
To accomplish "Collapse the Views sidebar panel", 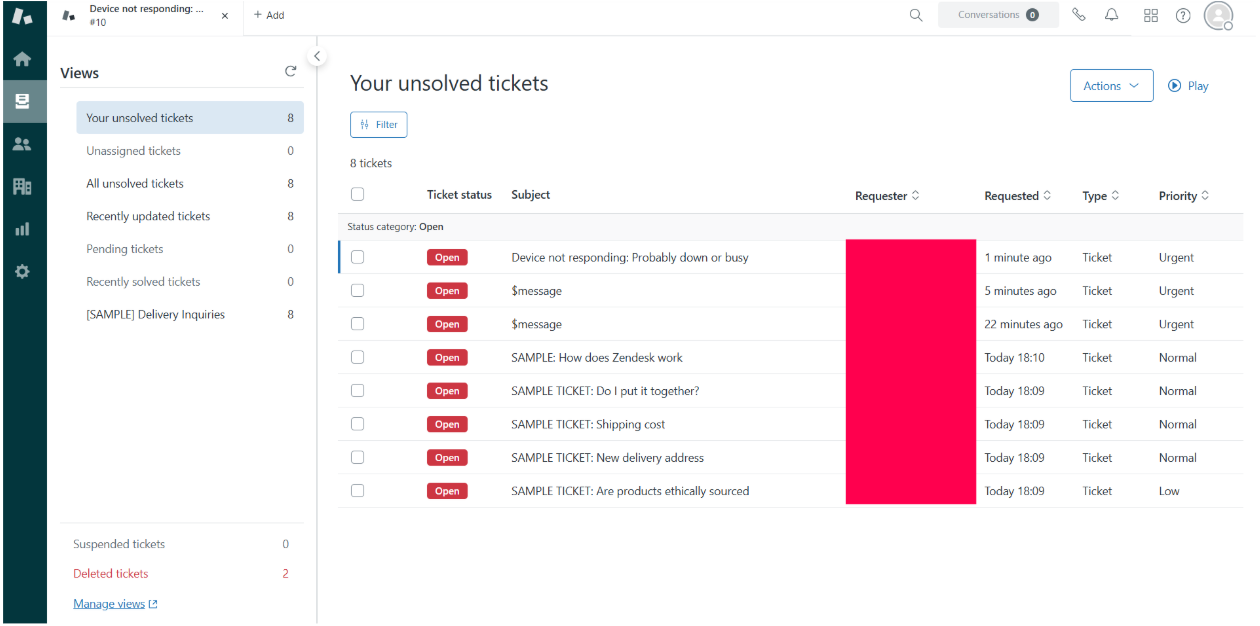I will [x=317, y=56].
